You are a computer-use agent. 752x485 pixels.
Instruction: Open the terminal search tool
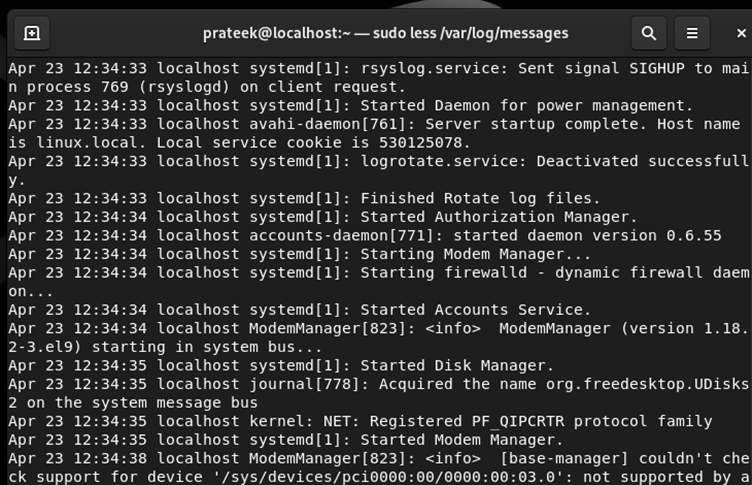pos(648,33)
